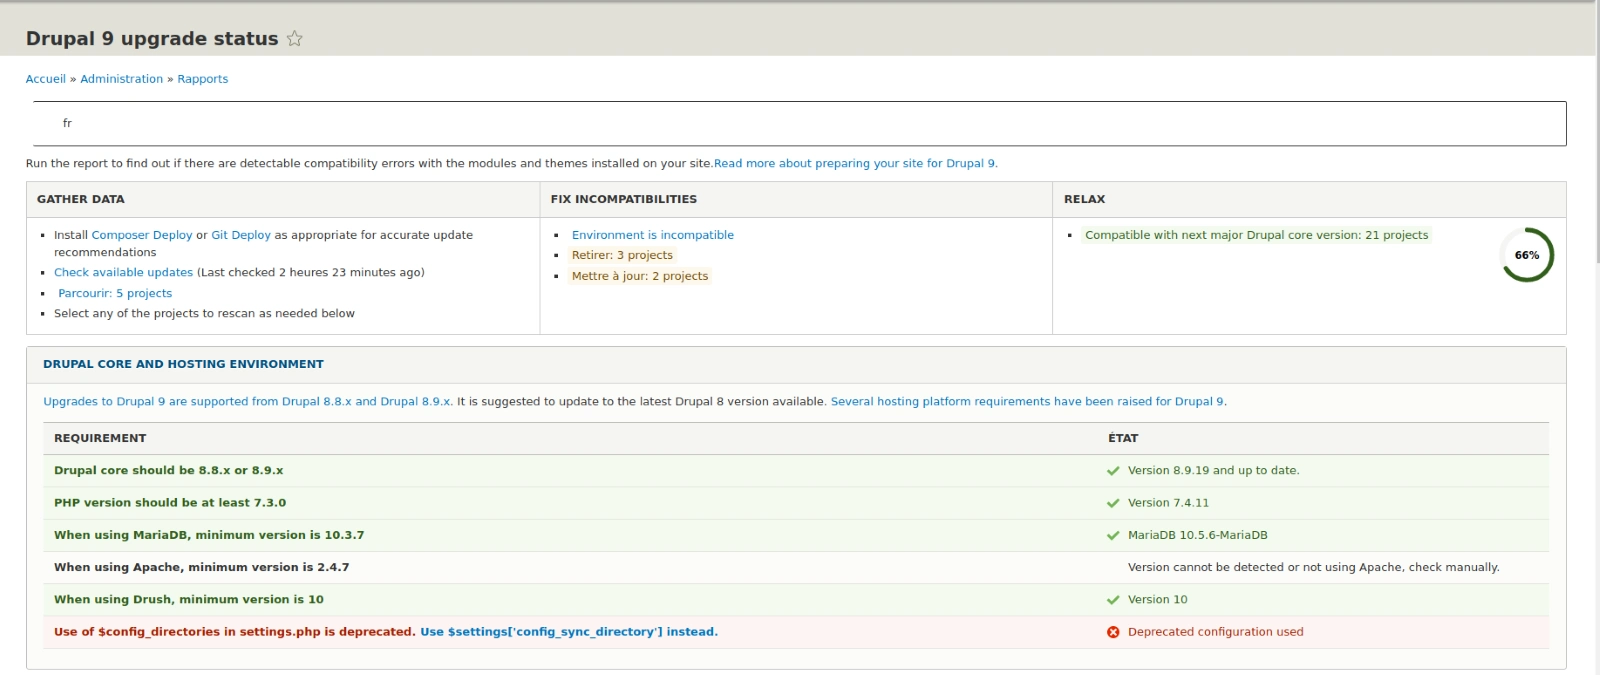Click Compatible with next major Drupal core link

click(1257, 235)
